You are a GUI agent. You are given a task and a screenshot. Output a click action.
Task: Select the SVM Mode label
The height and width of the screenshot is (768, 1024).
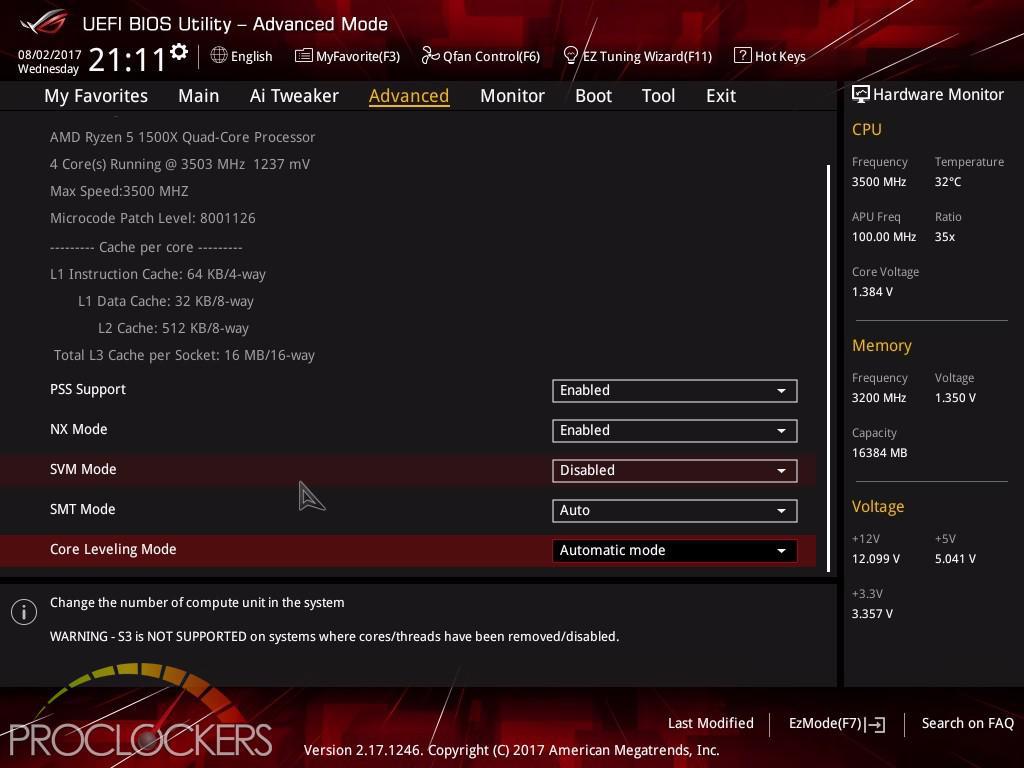[x=83, y=469]
